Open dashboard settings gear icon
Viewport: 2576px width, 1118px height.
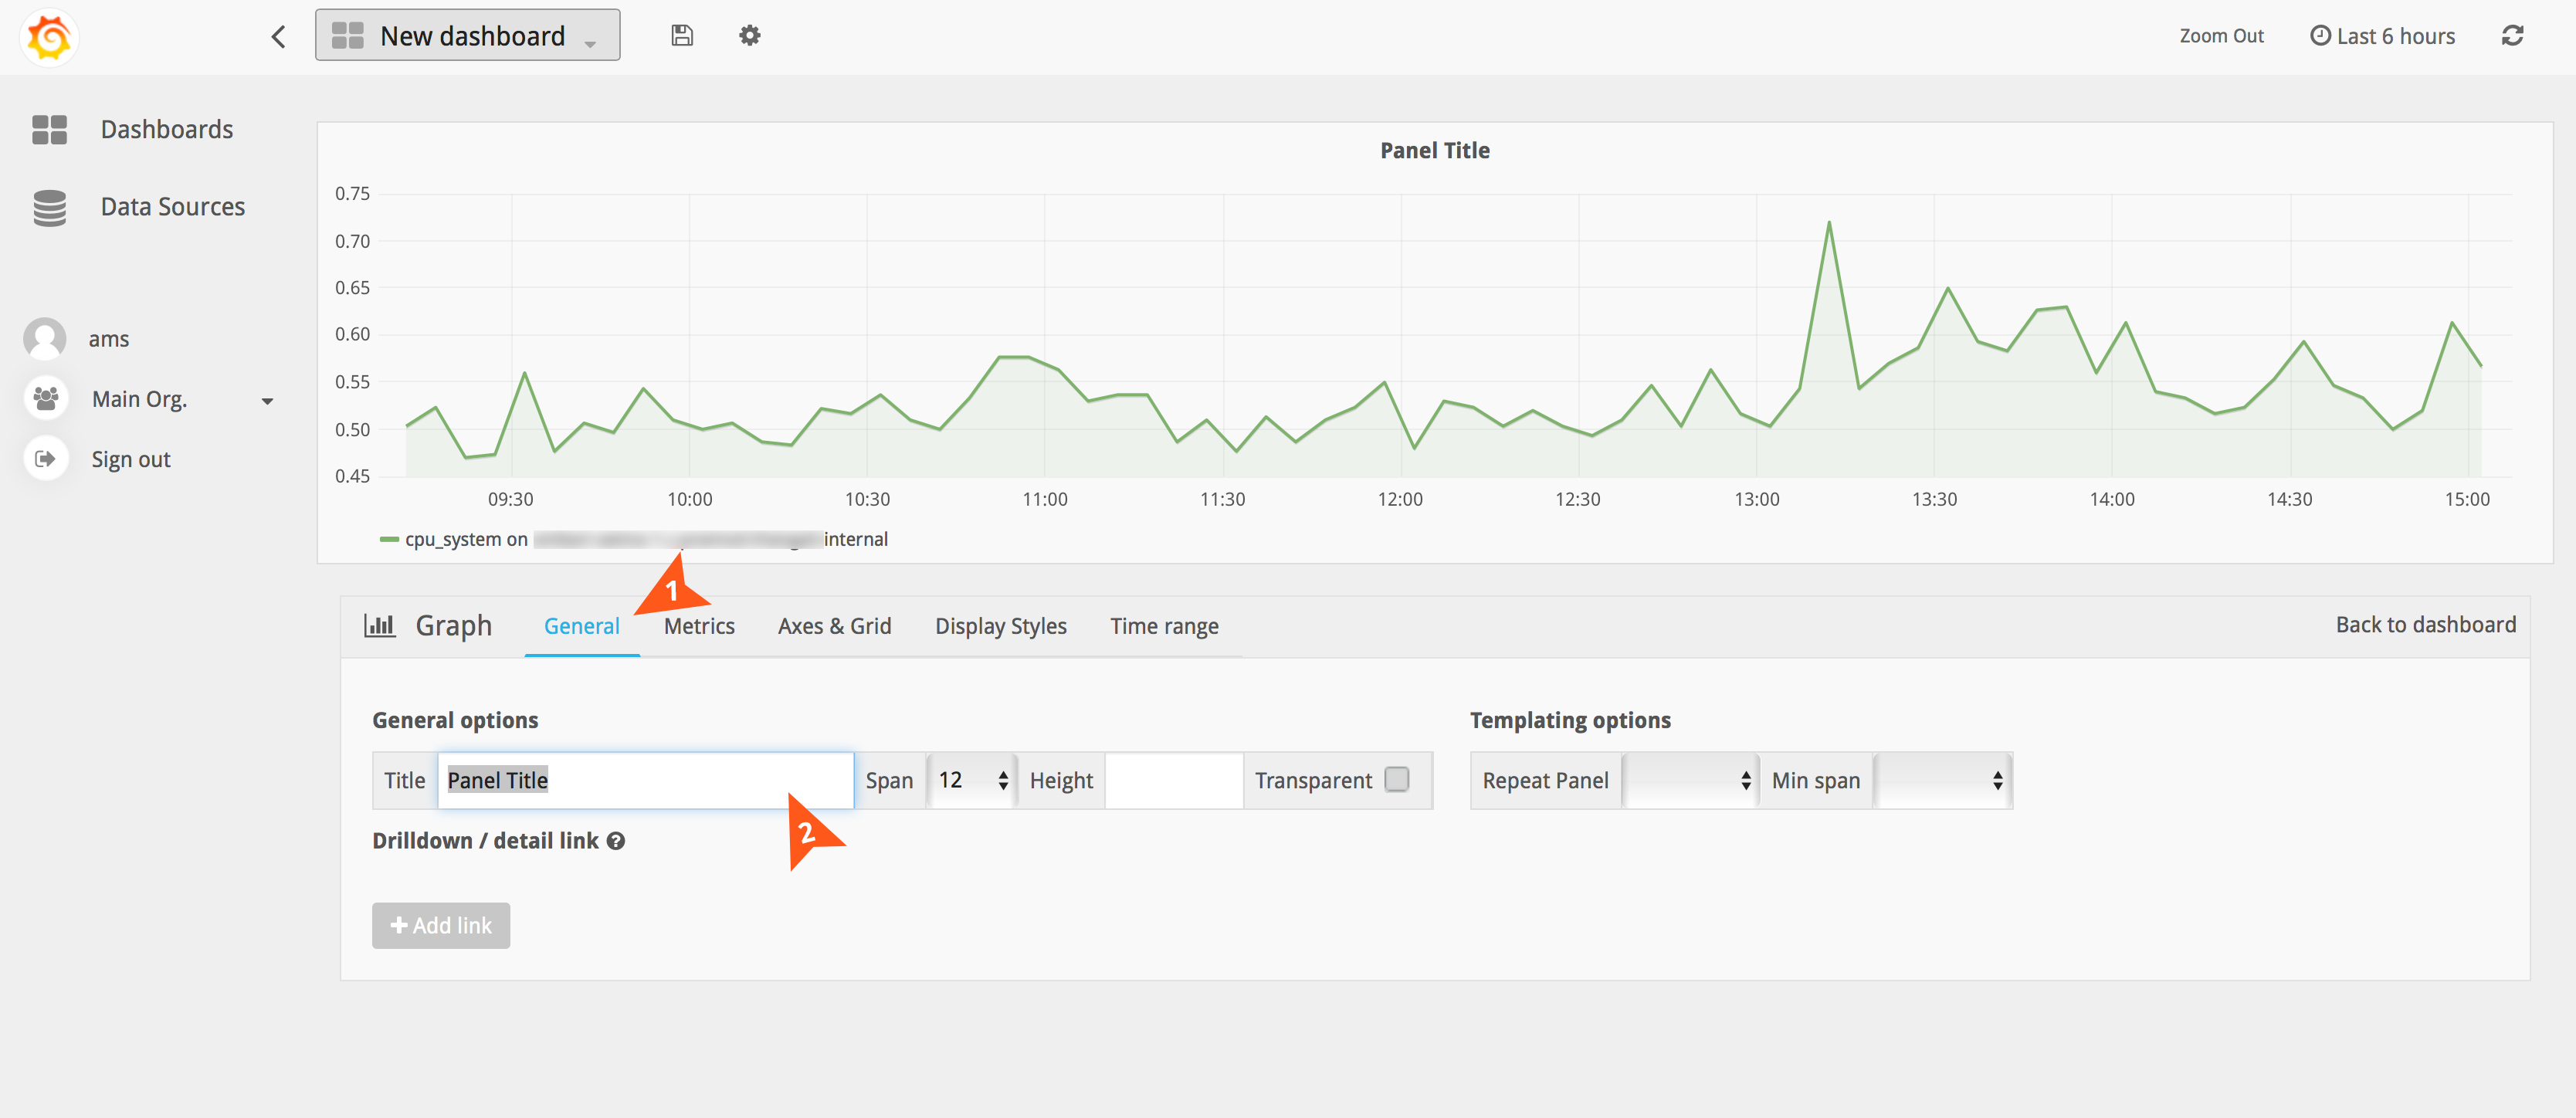[x=749, y=36]
